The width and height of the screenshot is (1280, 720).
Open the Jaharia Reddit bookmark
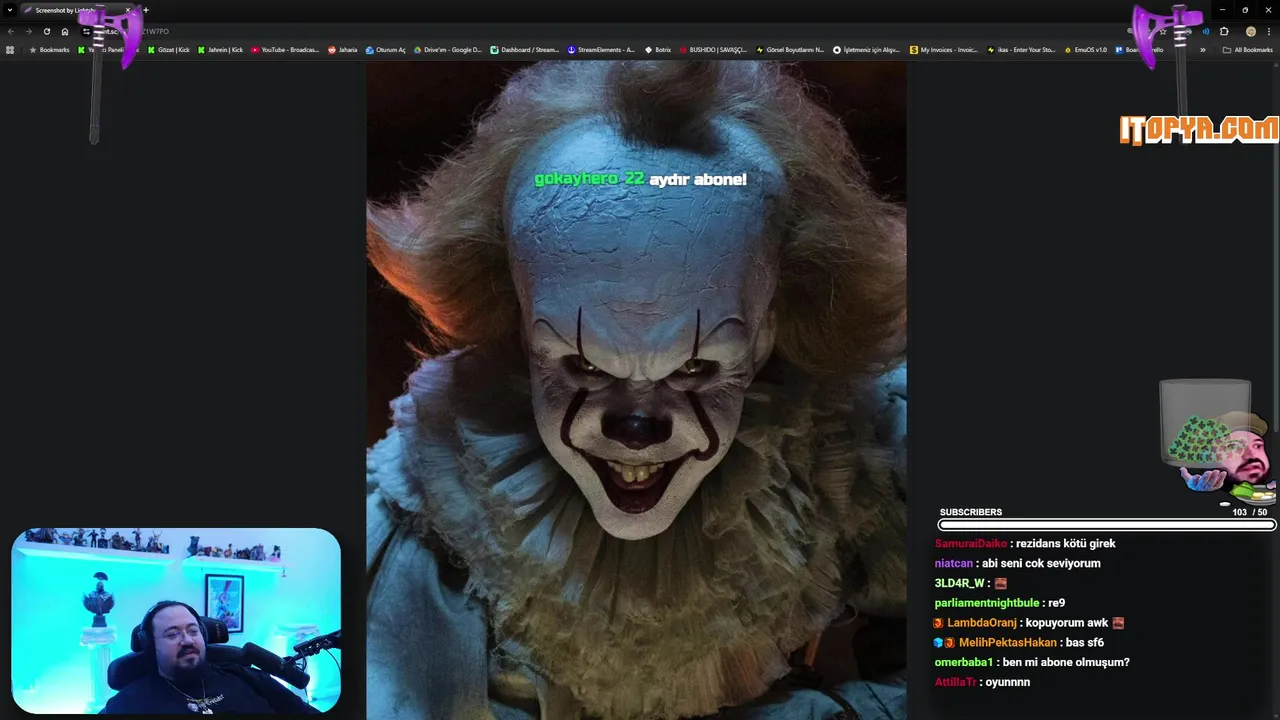pos(342,50)
